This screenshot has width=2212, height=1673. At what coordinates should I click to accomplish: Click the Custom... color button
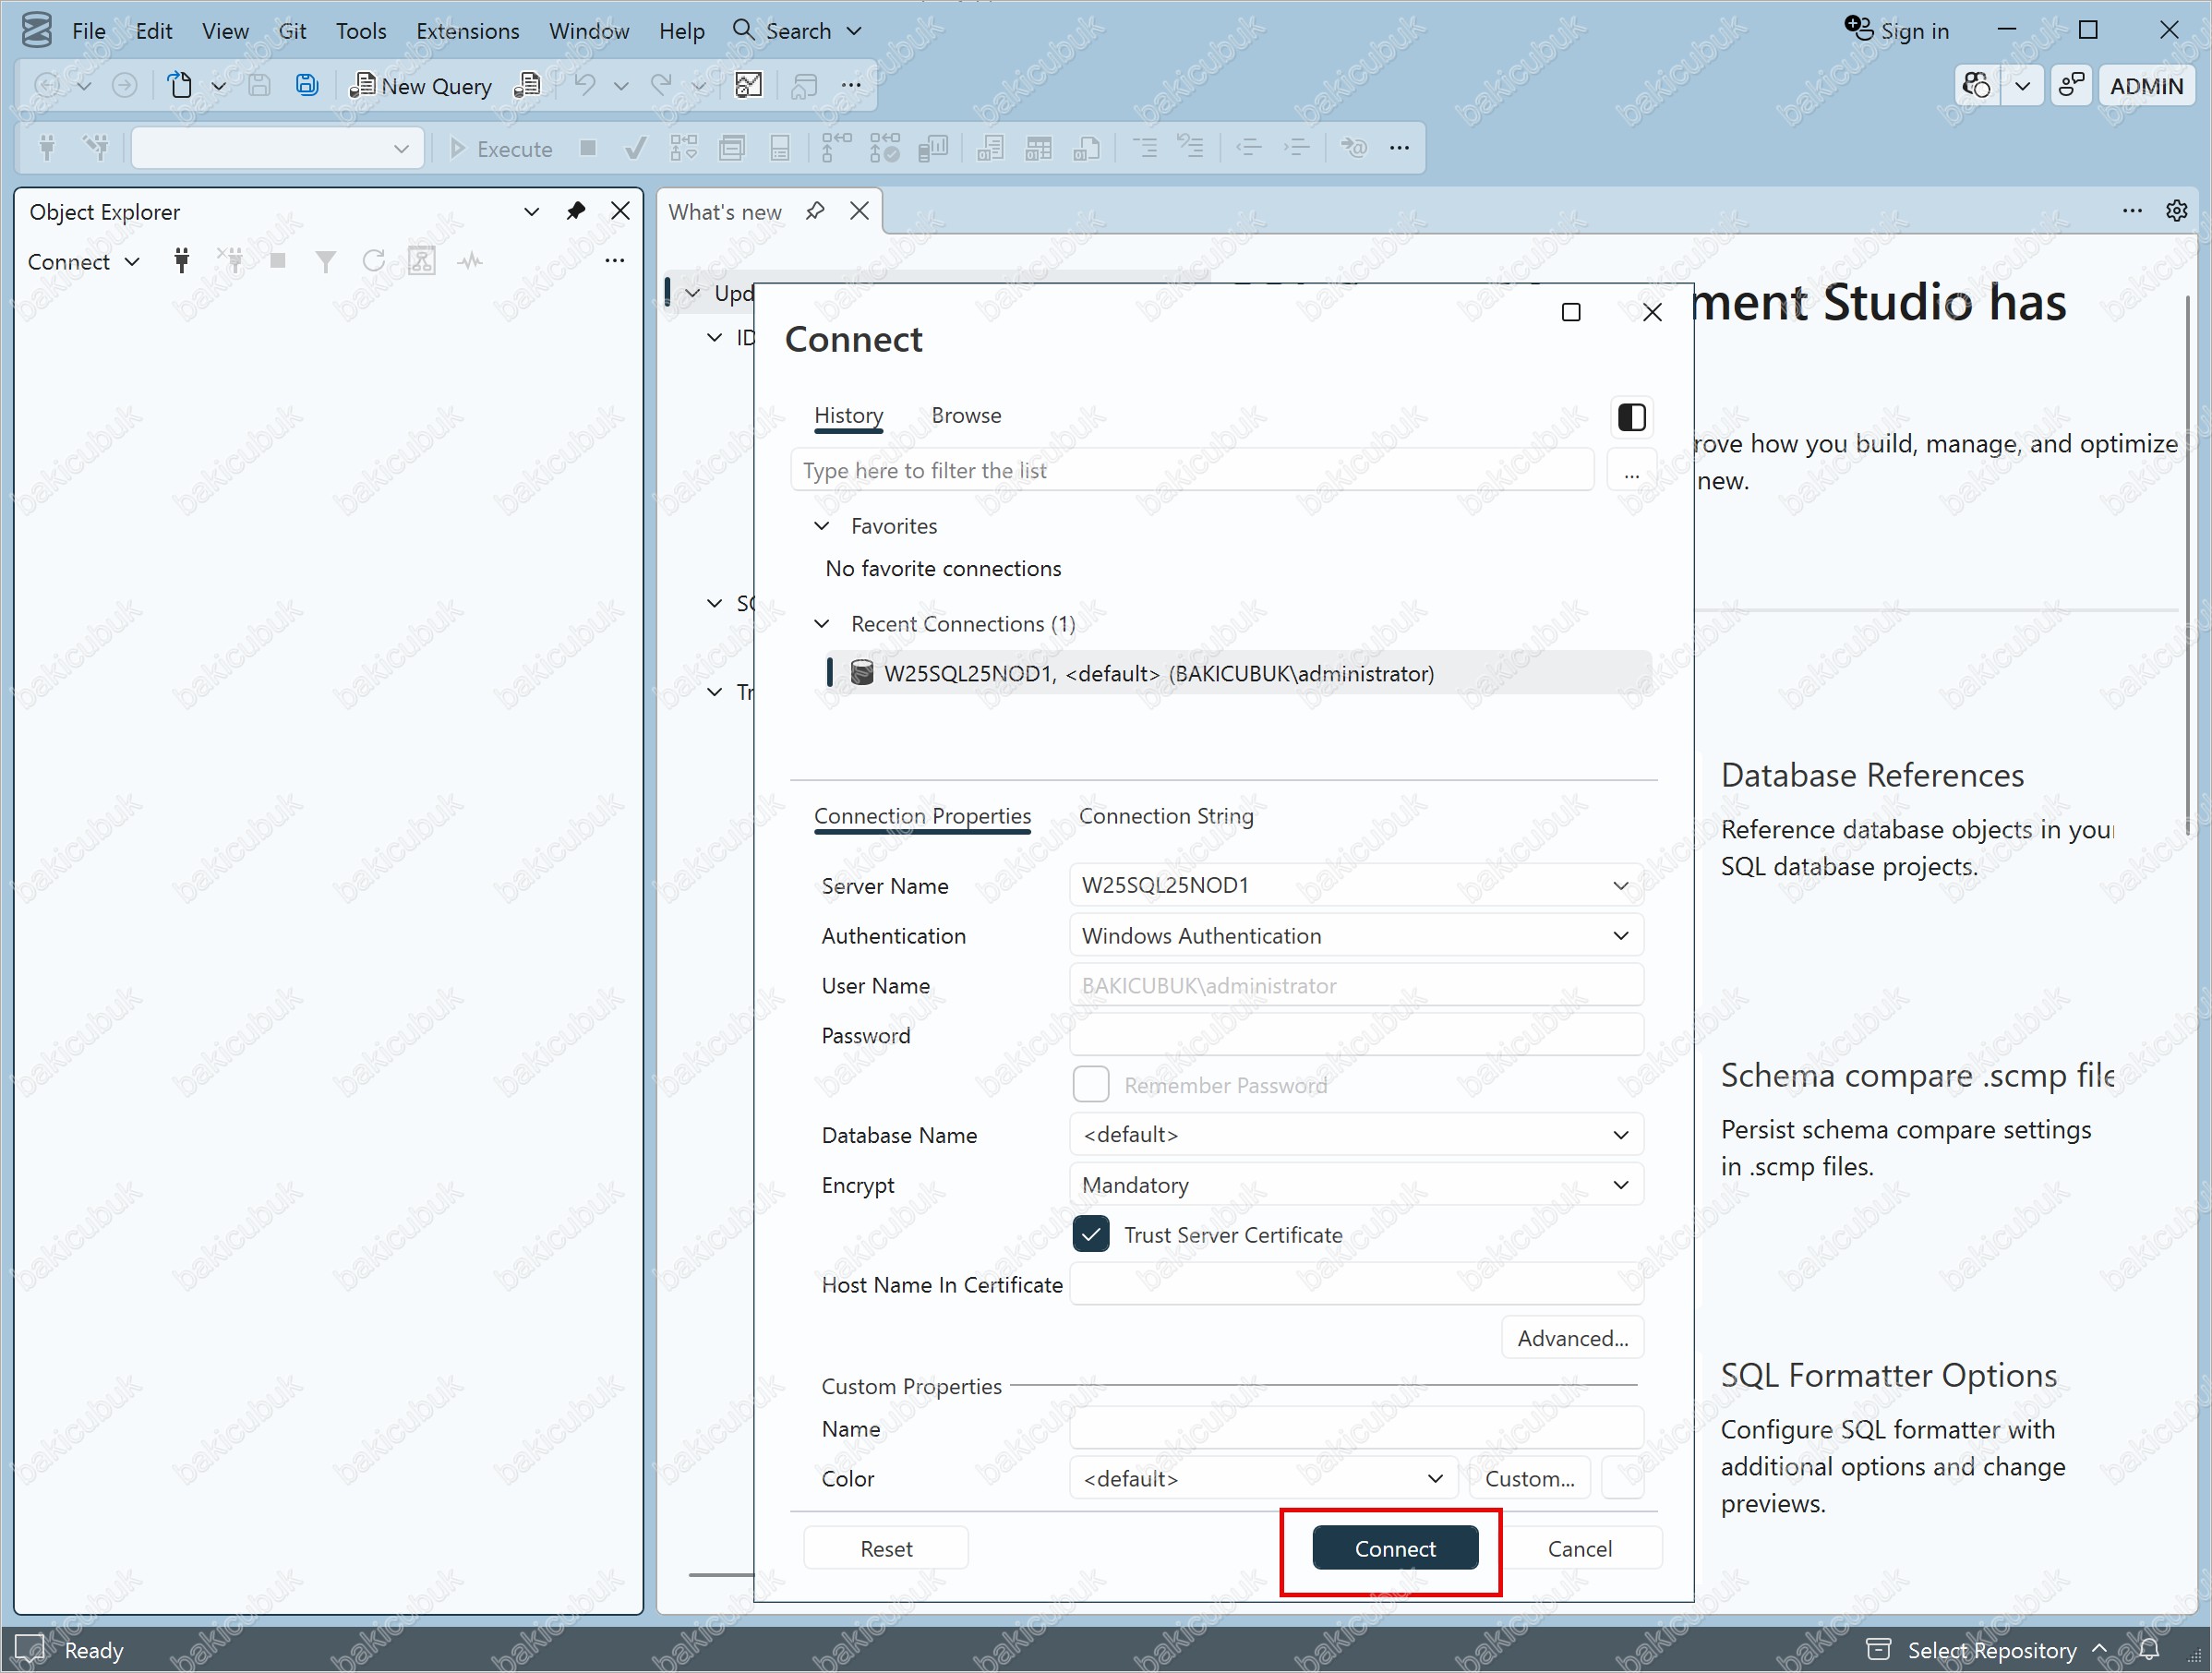[x=1530, y=1478]
